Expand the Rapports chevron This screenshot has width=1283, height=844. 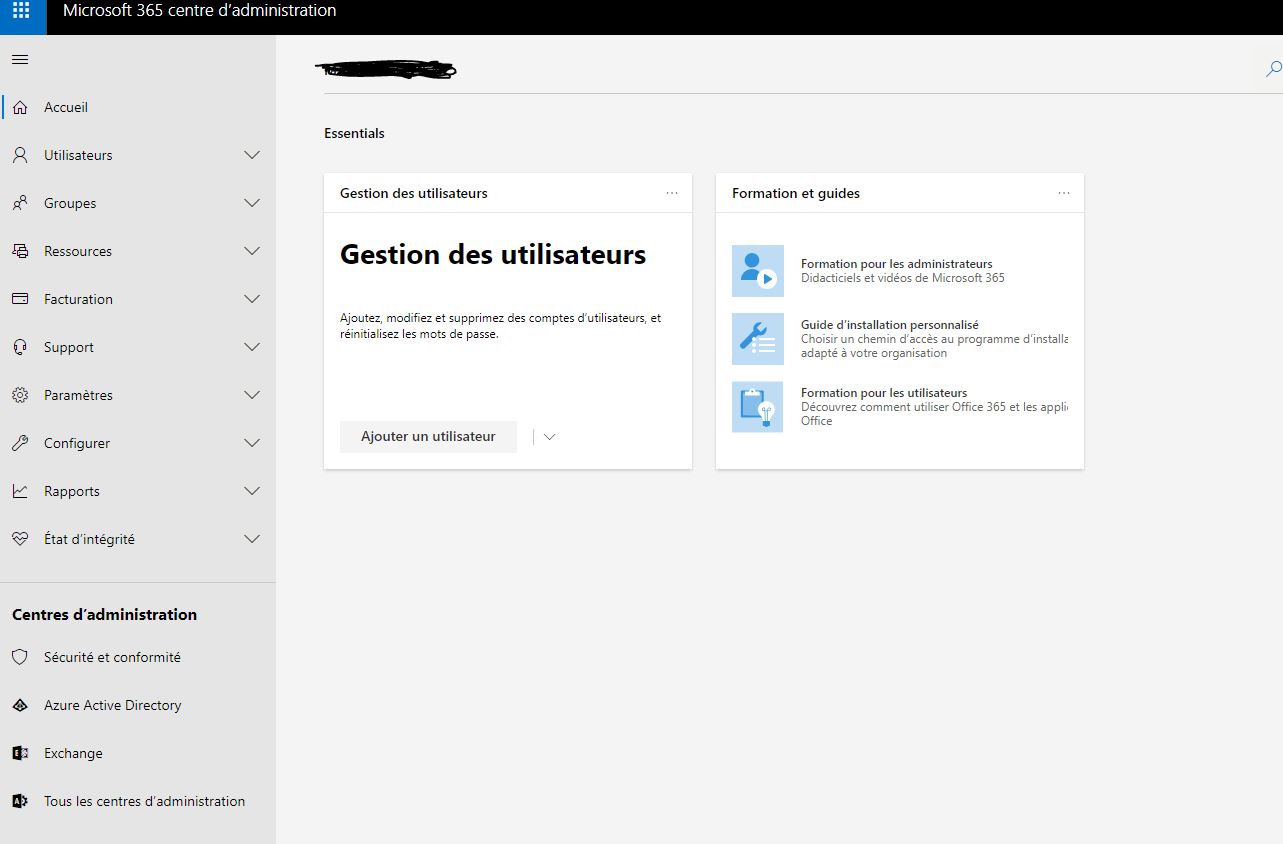coord(252,491)
